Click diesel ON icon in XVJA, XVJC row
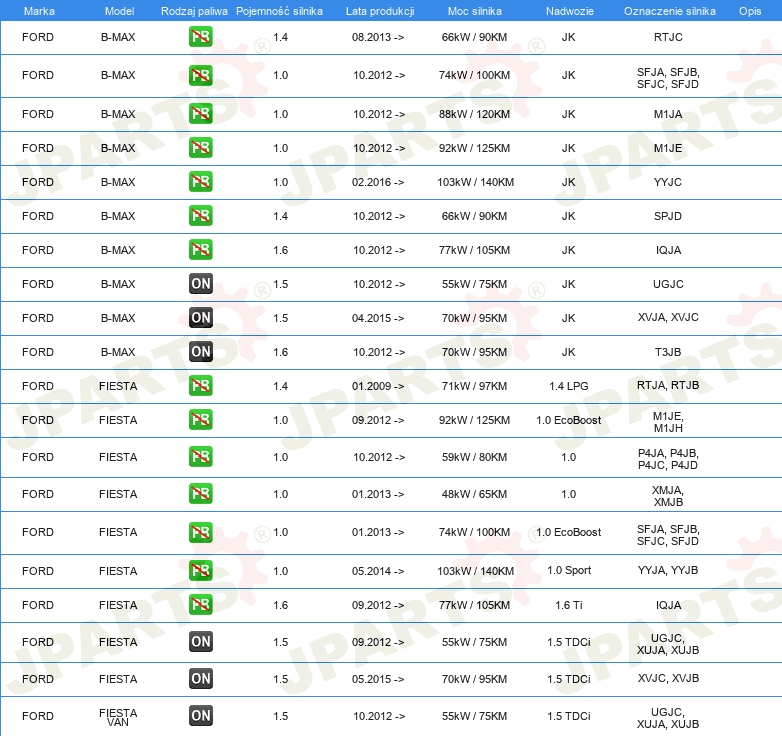The image size is (782, 736). pyautogui.click(x=200, y=317)
